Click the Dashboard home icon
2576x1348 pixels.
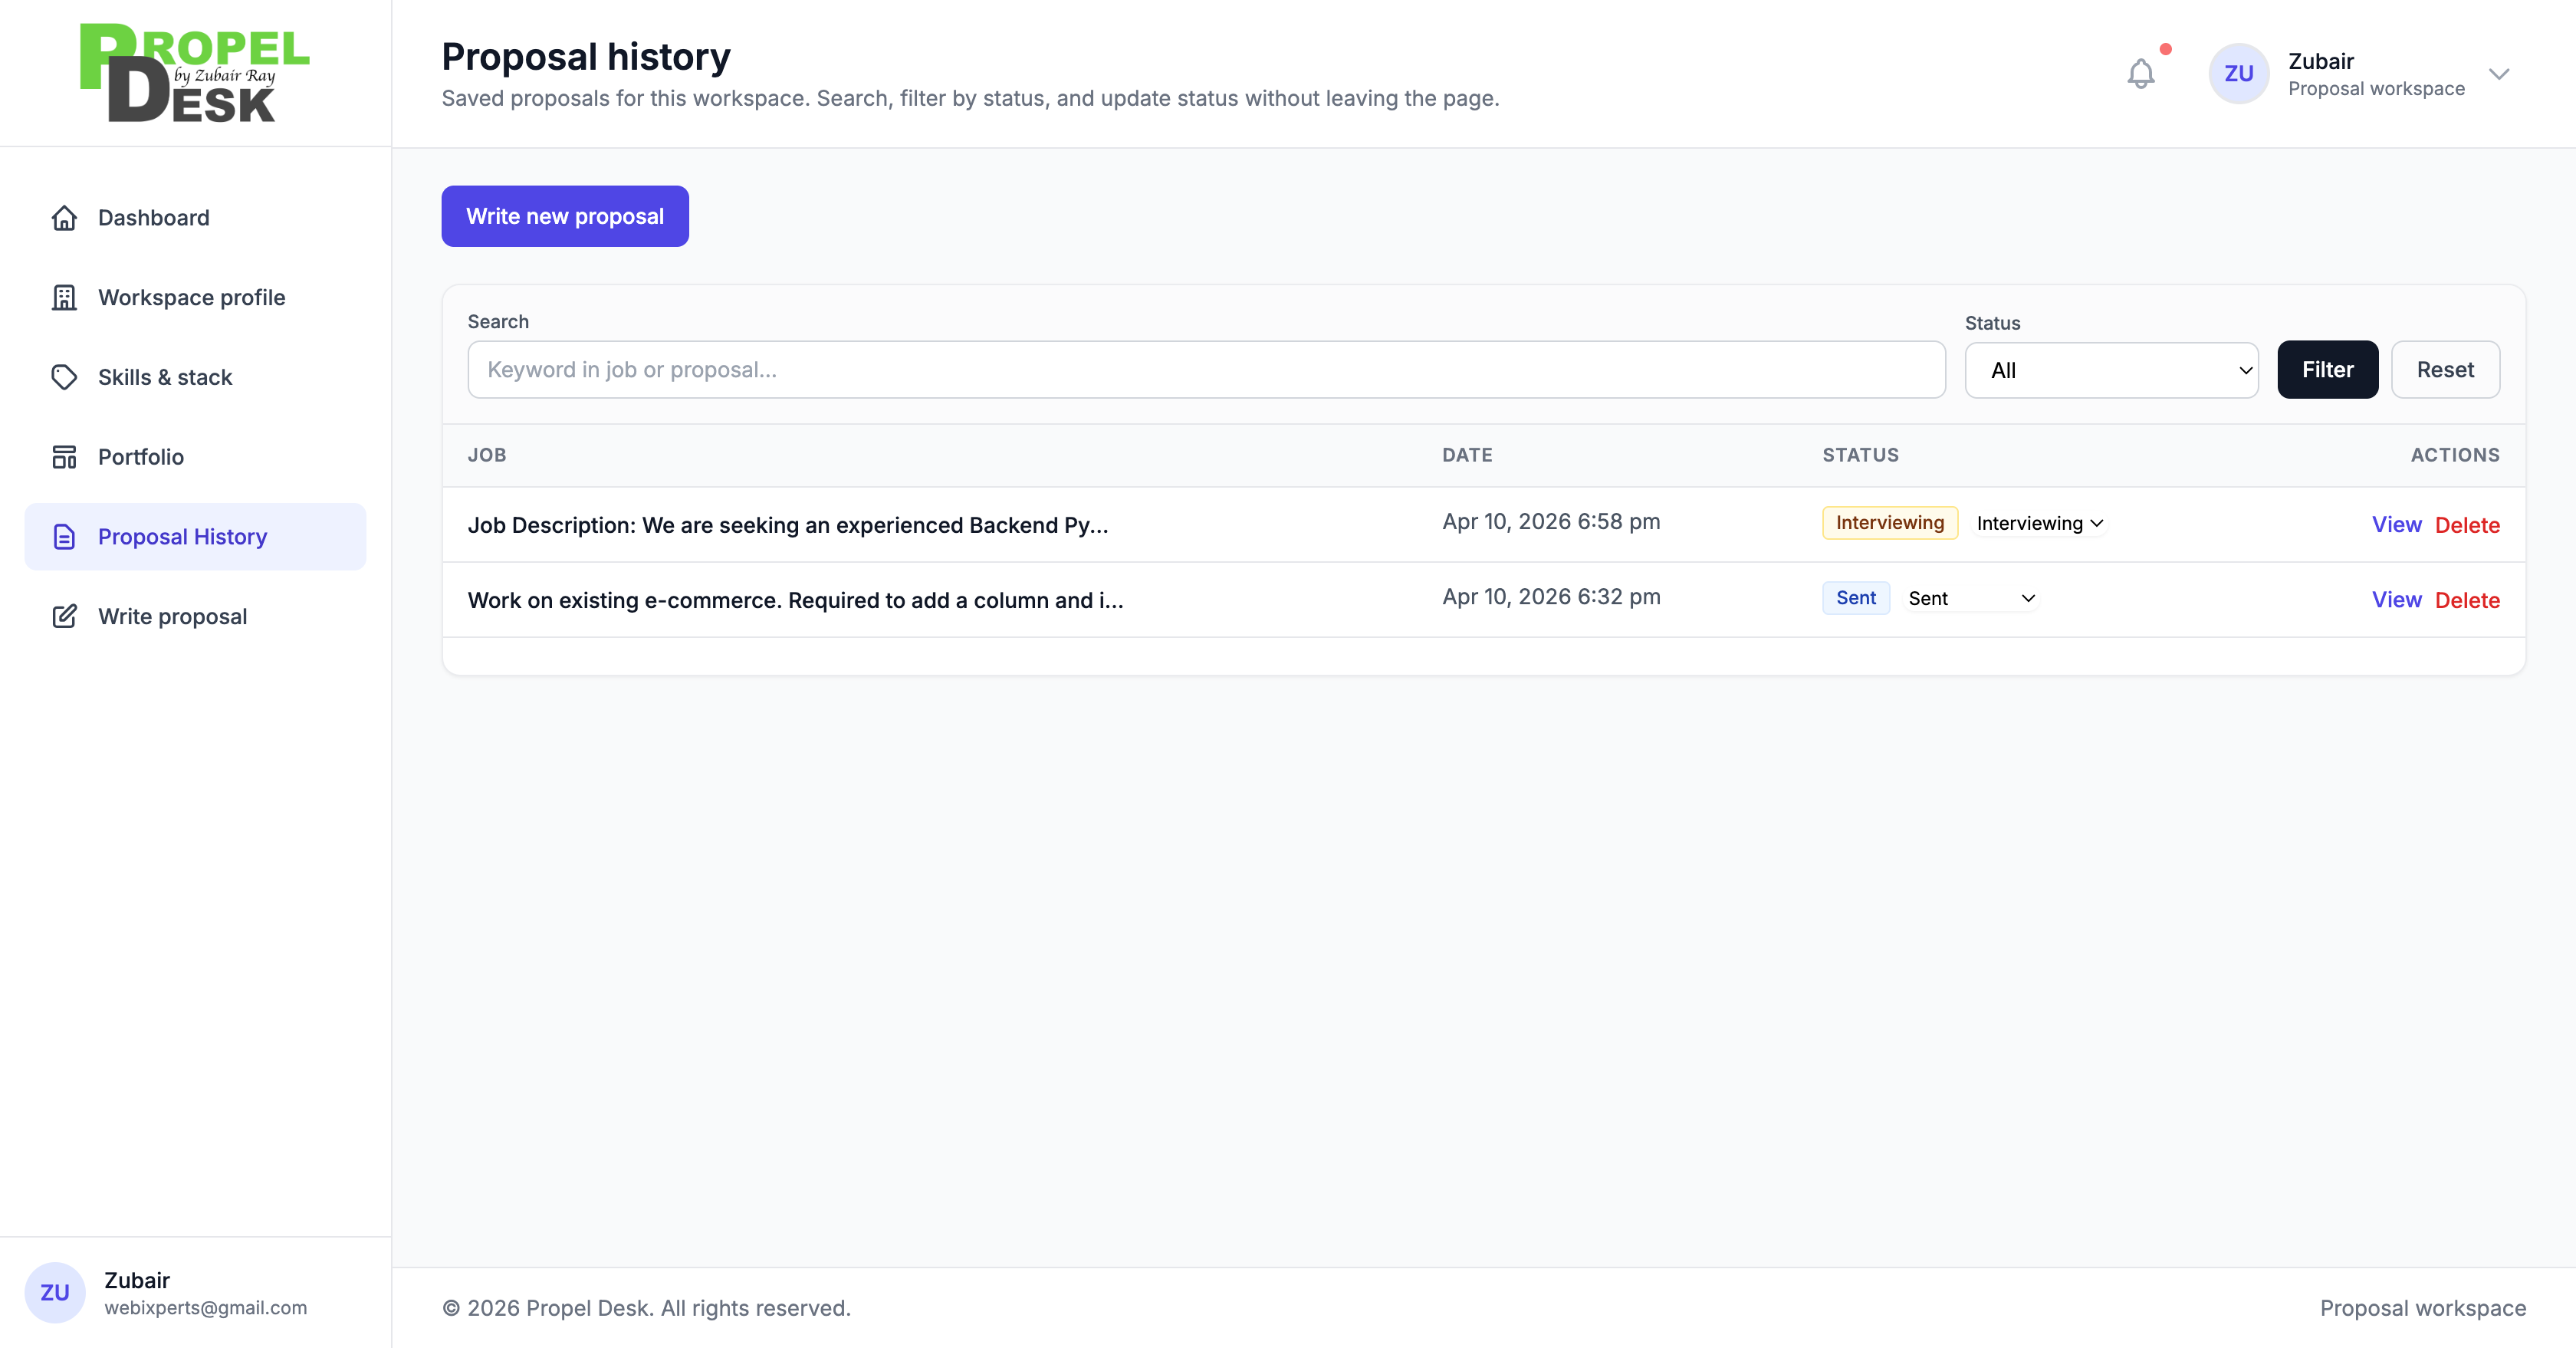pos(64,218)
